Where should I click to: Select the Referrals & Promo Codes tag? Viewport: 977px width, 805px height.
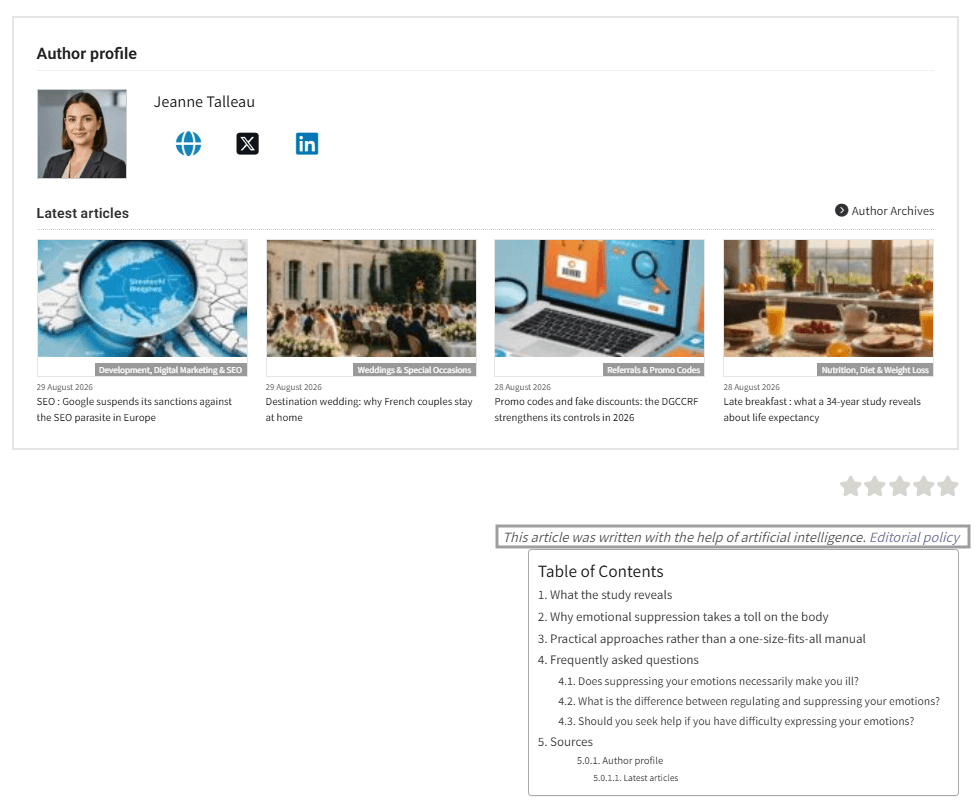click(654, 370)
